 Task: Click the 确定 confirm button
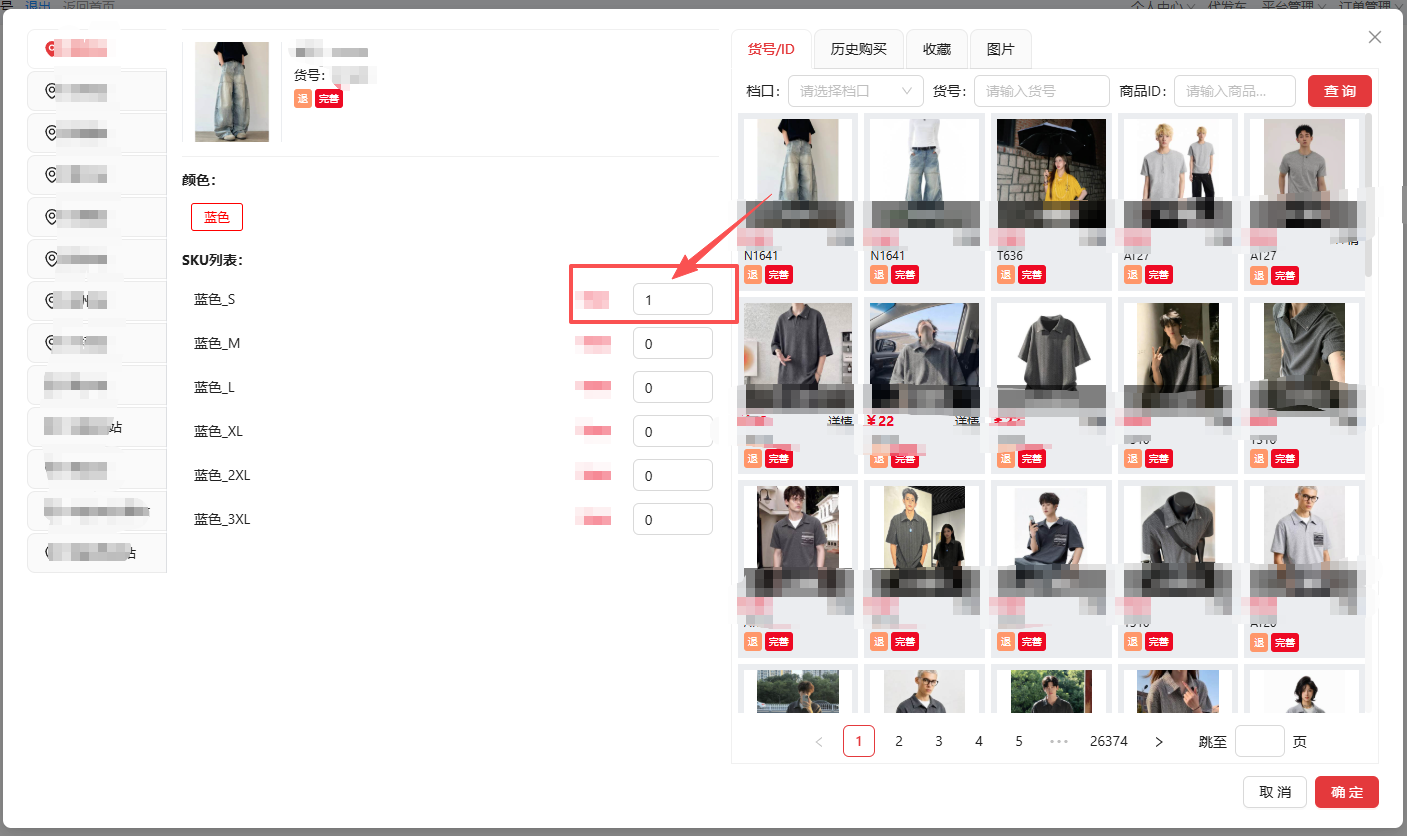(1347, 792)
